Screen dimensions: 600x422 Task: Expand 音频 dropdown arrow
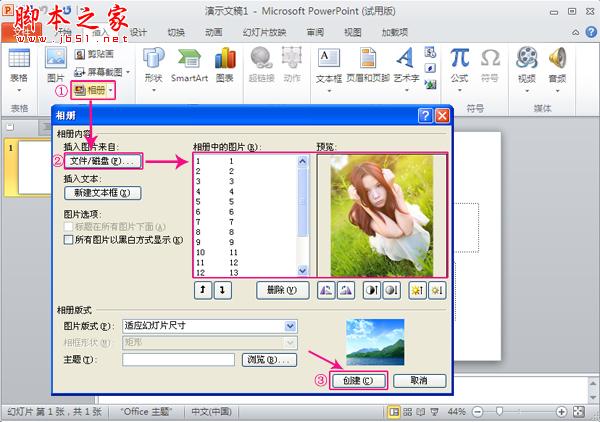point(558,91)
